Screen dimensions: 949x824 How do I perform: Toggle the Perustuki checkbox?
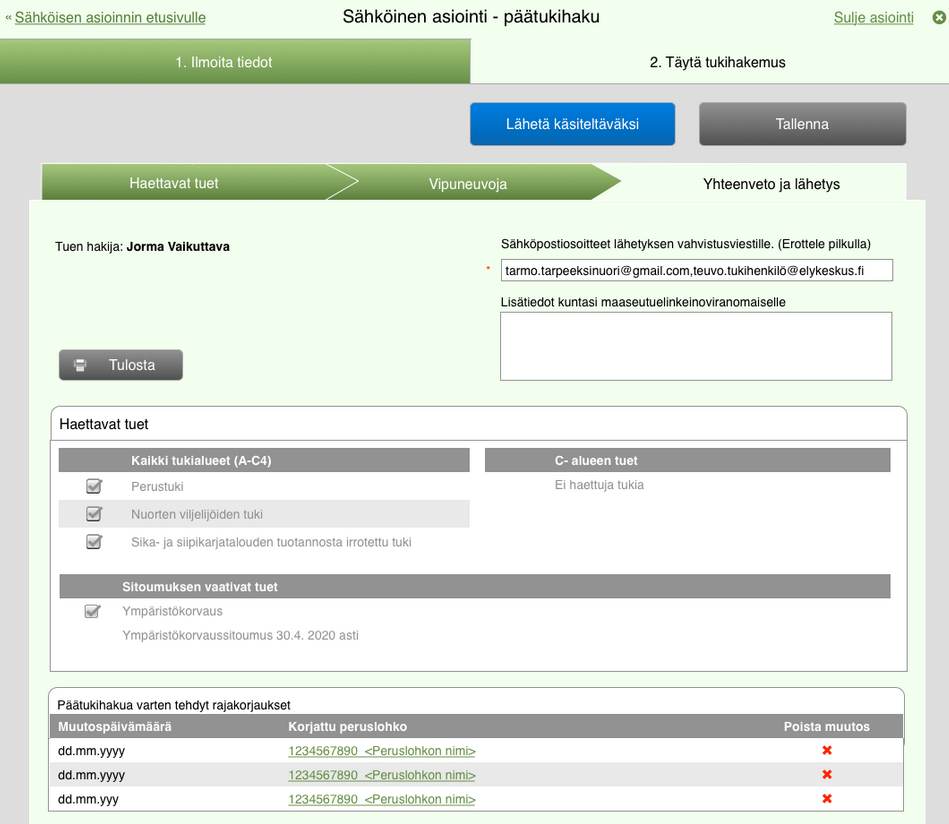pos(94,486)
